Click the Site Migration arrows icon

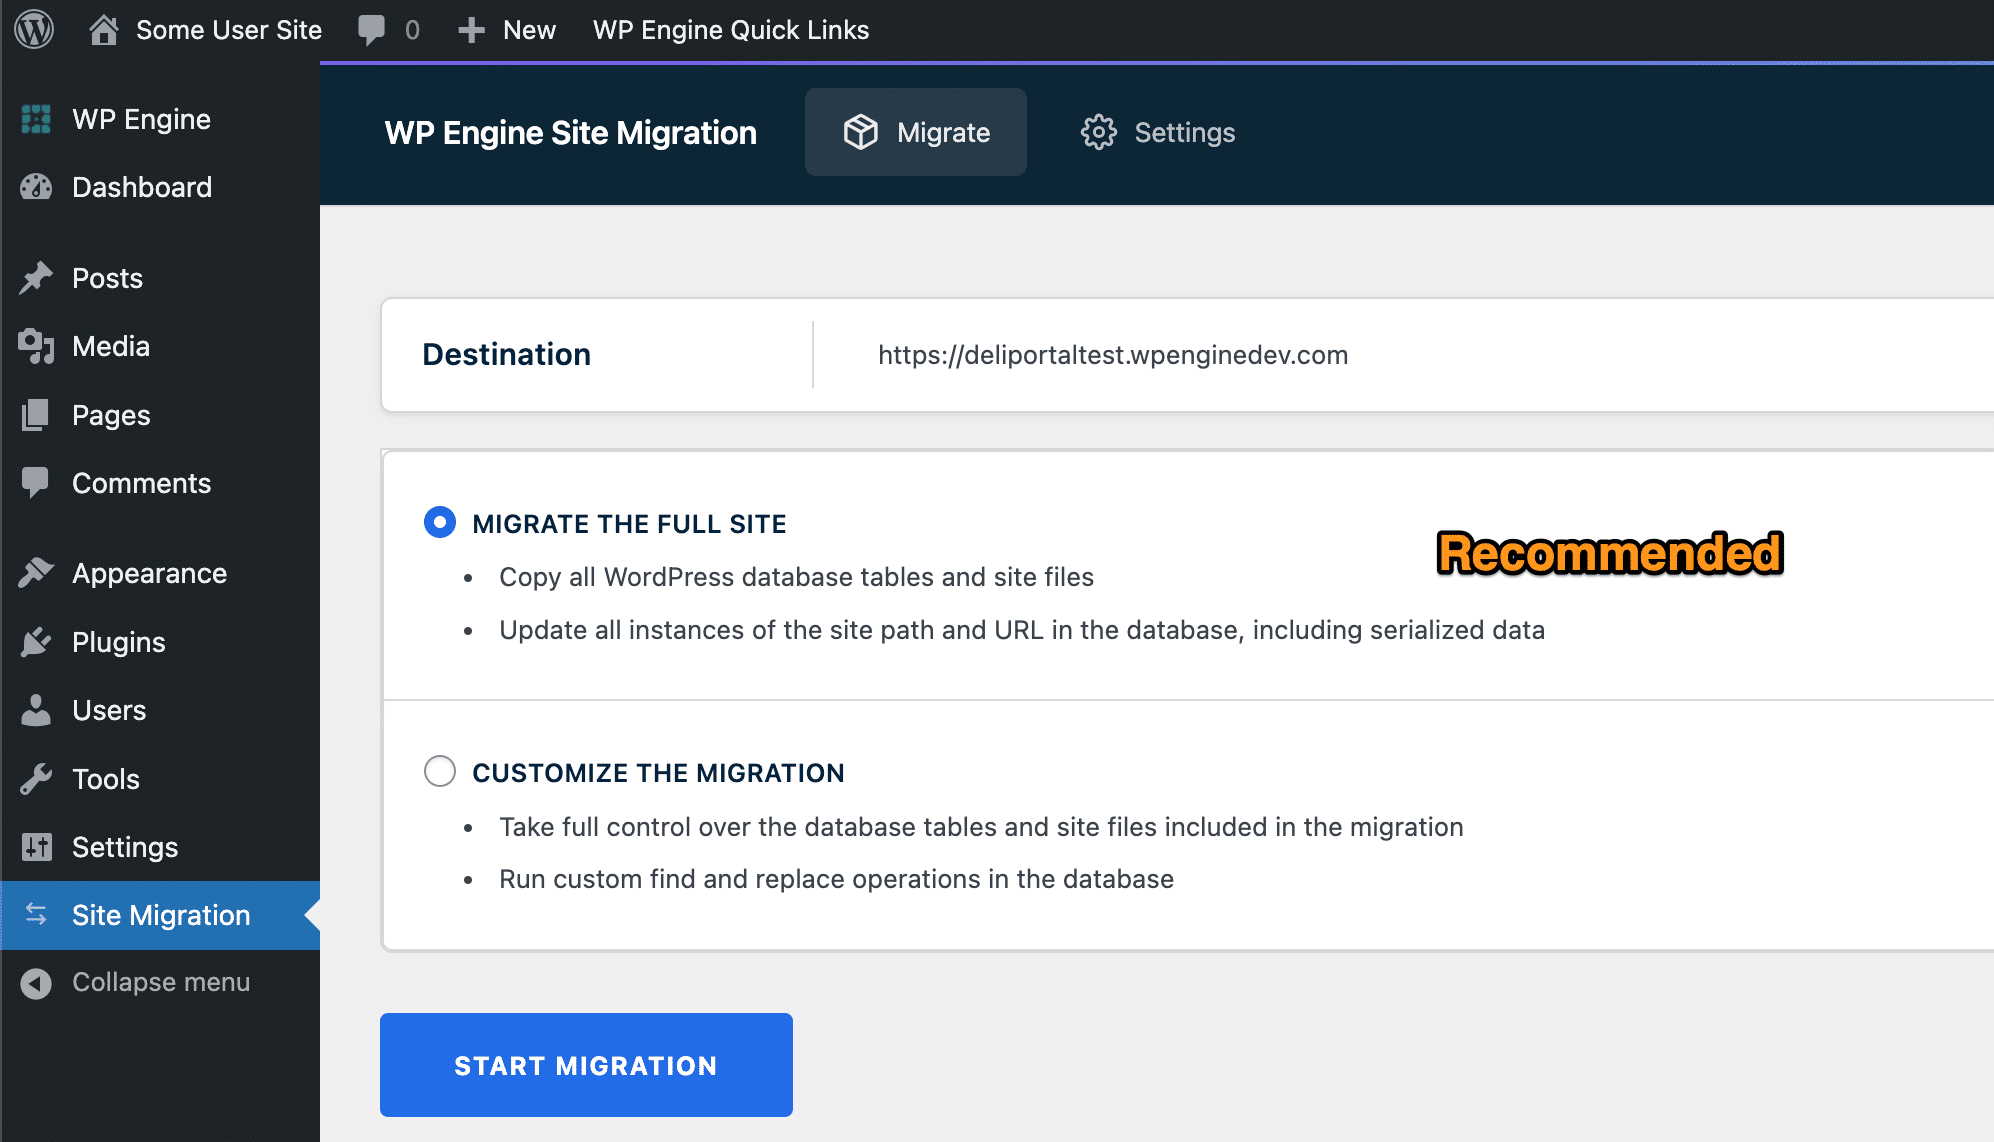[36, 914]
